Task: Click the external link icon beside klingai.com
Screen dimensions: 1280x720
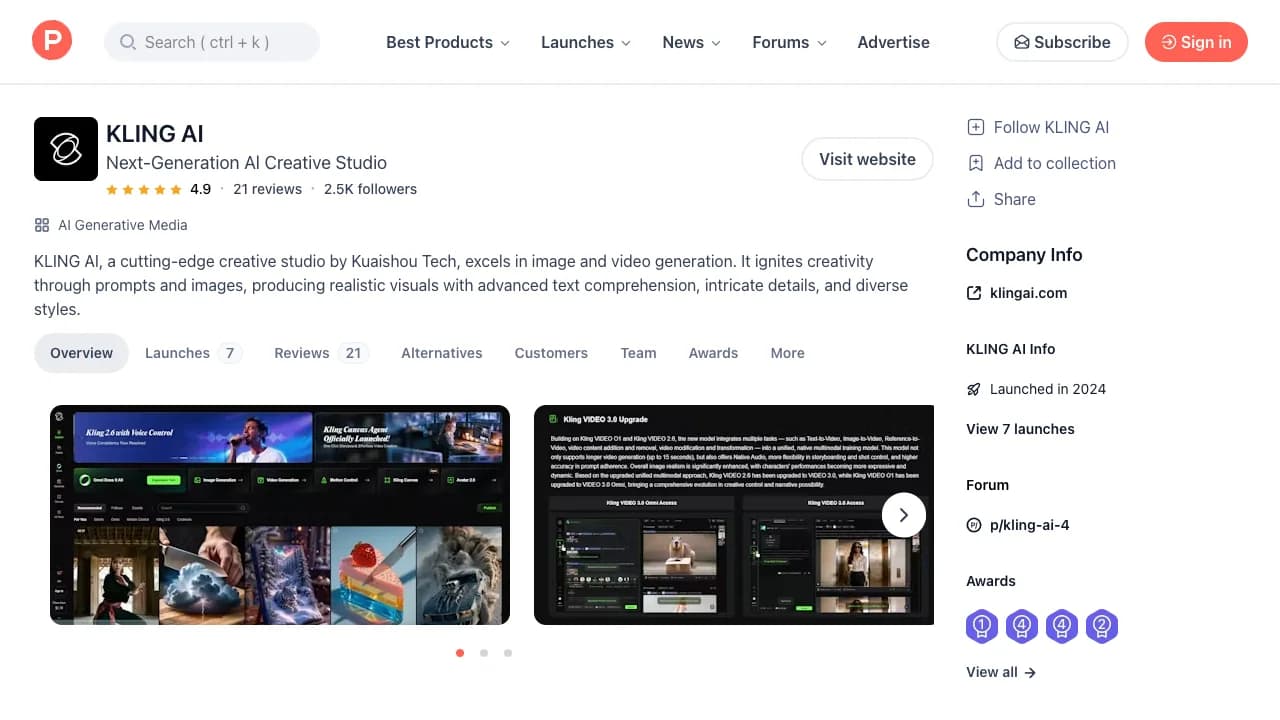Action: coord(974,293)
